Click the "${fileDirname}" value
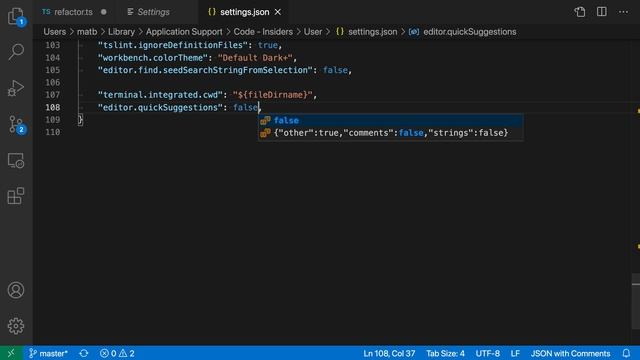Viewport: 640px width, 360px height. click(x=272, y=95)
